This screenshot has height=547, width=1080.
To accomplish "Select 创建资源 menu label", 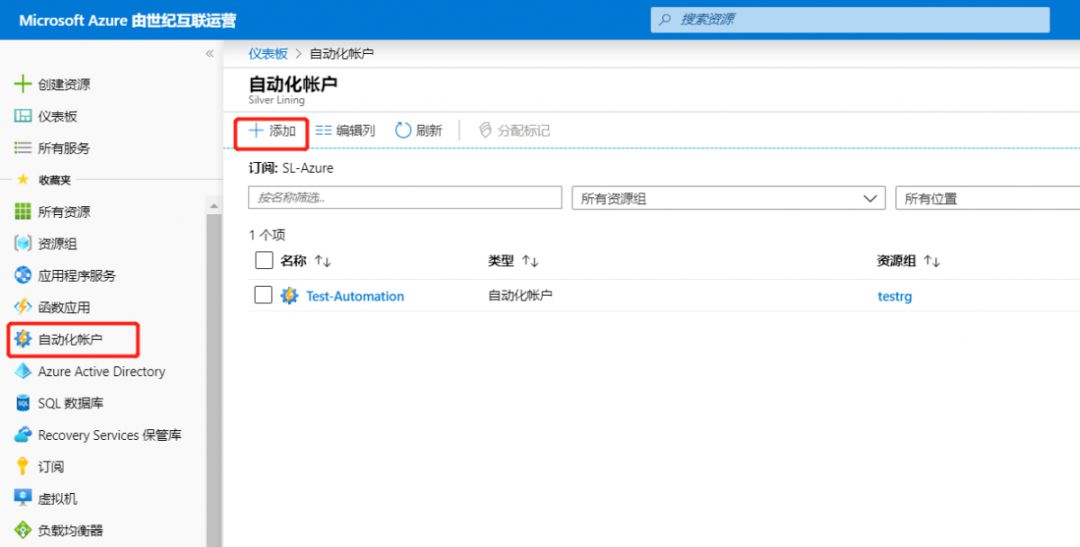I will (64, 84).
